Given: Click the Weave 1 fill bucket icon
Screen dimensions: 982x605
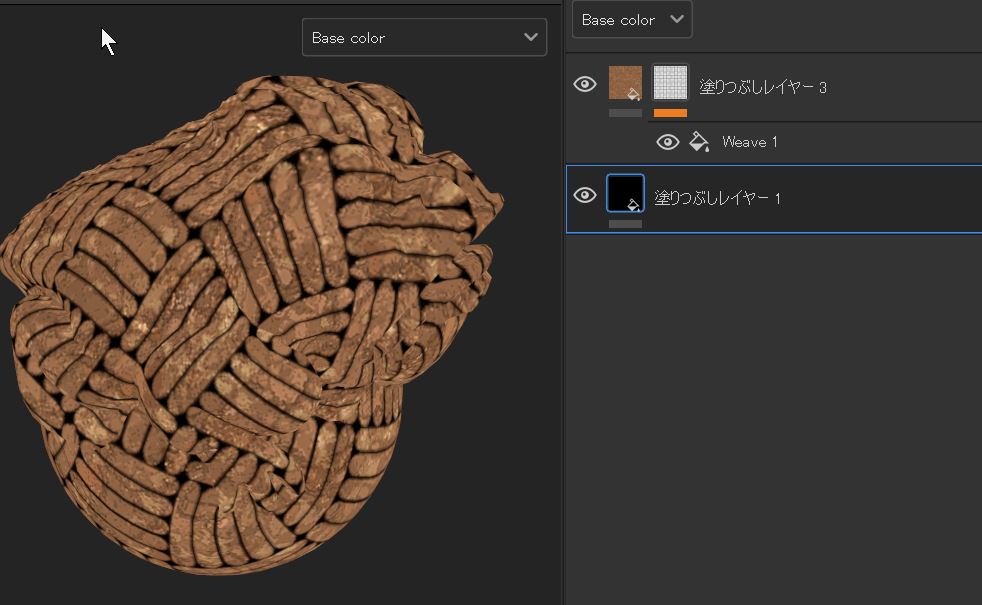Looking at the screenshot, I should click(x=700, y=142).
